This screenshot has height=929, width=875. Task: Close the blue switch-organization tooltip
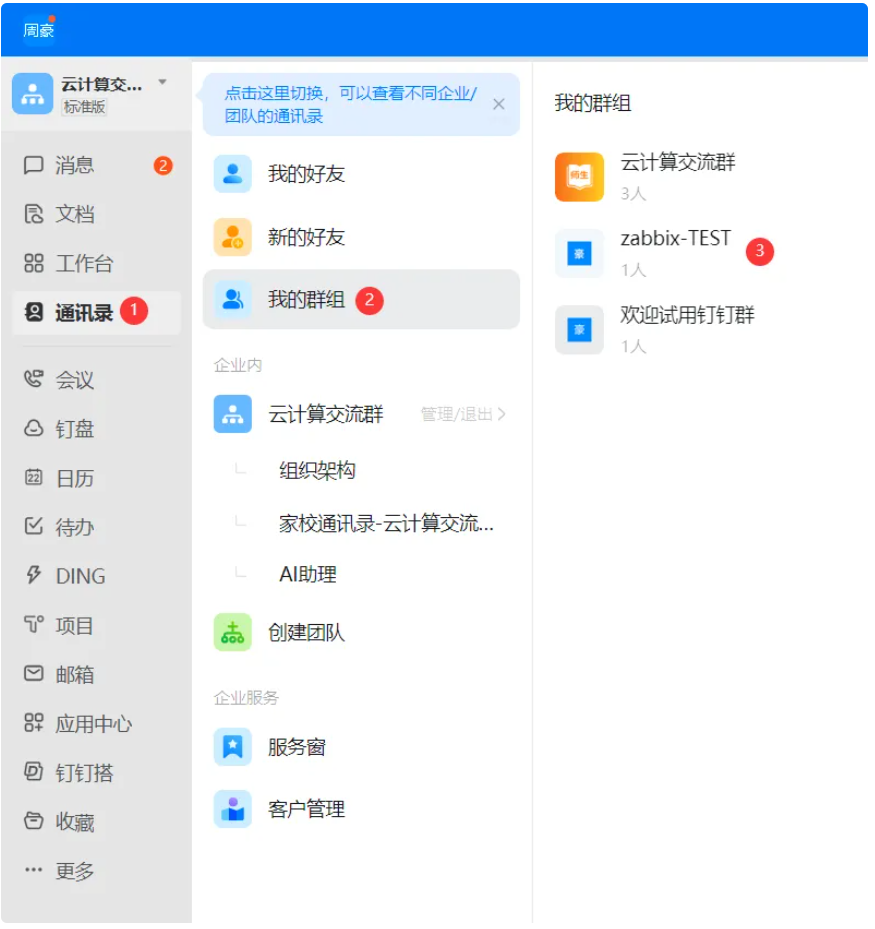pyautogui.click(x=499, y=104)
